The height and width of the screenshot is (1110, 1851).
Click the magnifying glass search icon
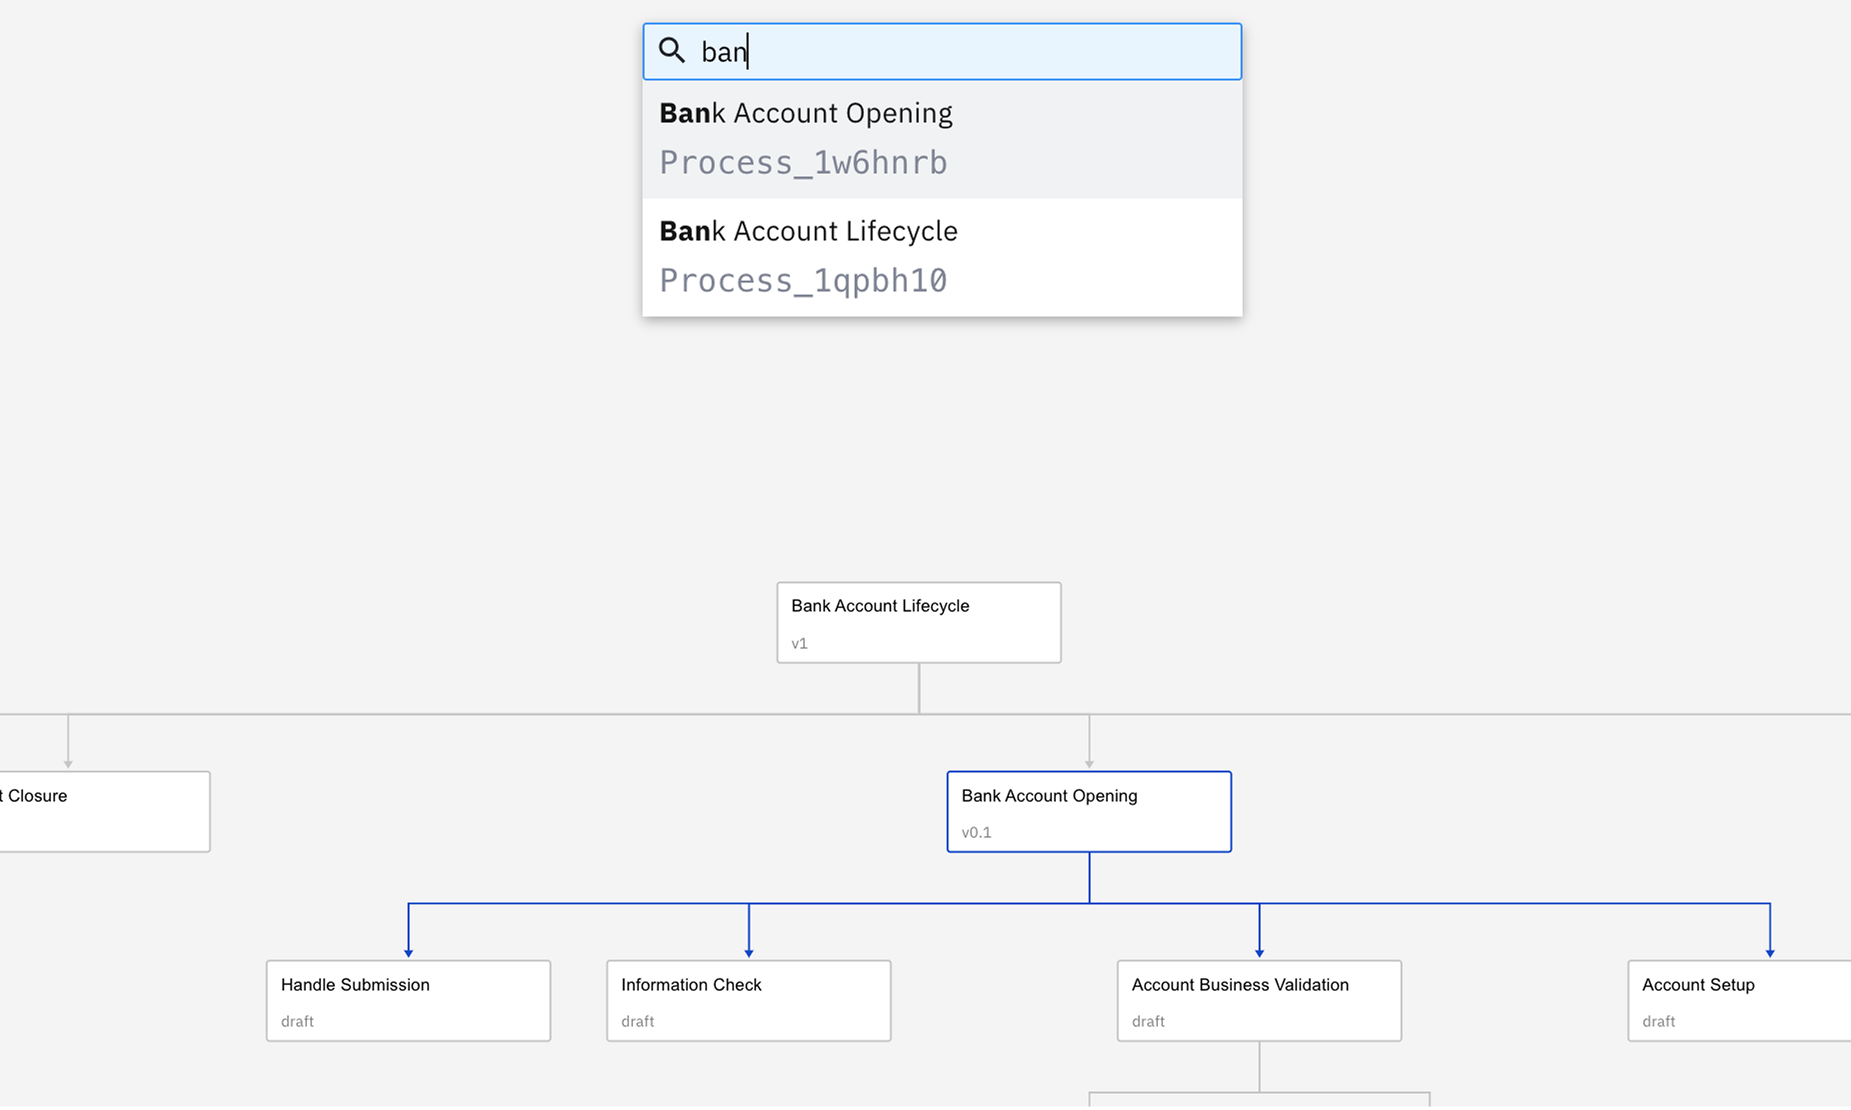point(672,51)
